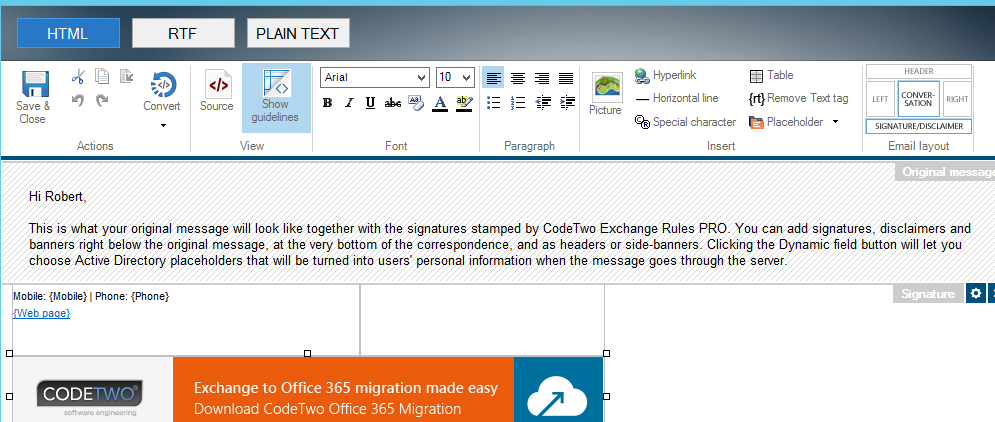Switch to the RTF tab
Viewport: 995px width, 422px height.
point(183,34)
